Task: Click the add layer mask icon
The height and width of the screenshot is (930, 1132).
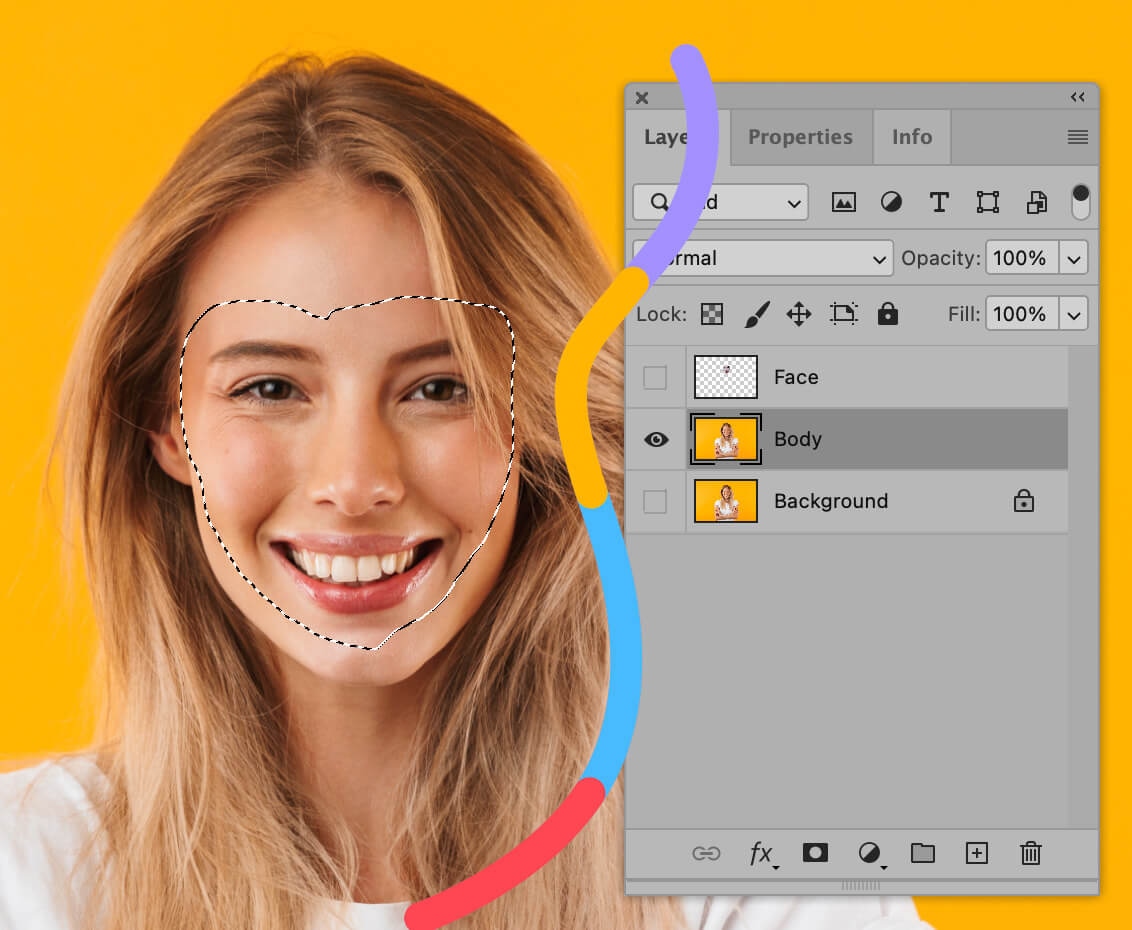Action: [815, 853]
